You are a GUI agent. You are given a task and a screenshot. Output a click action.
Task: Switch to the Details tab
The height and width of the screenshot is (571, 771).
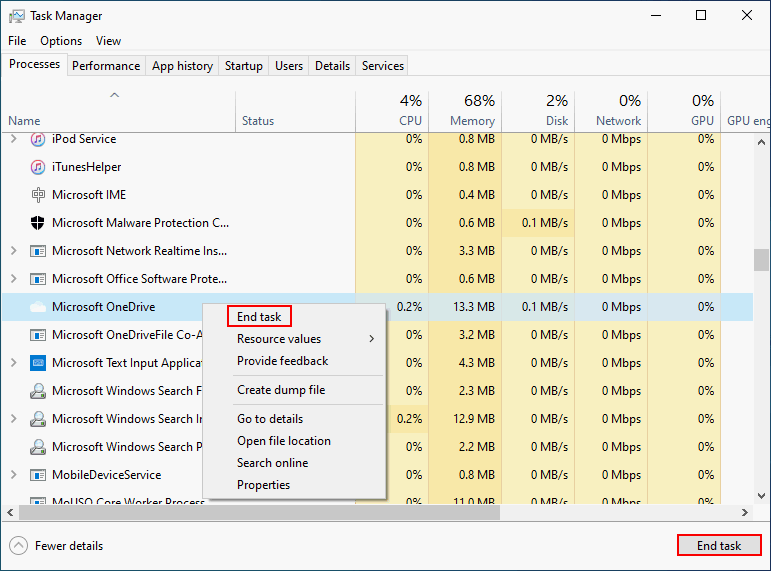332,66
